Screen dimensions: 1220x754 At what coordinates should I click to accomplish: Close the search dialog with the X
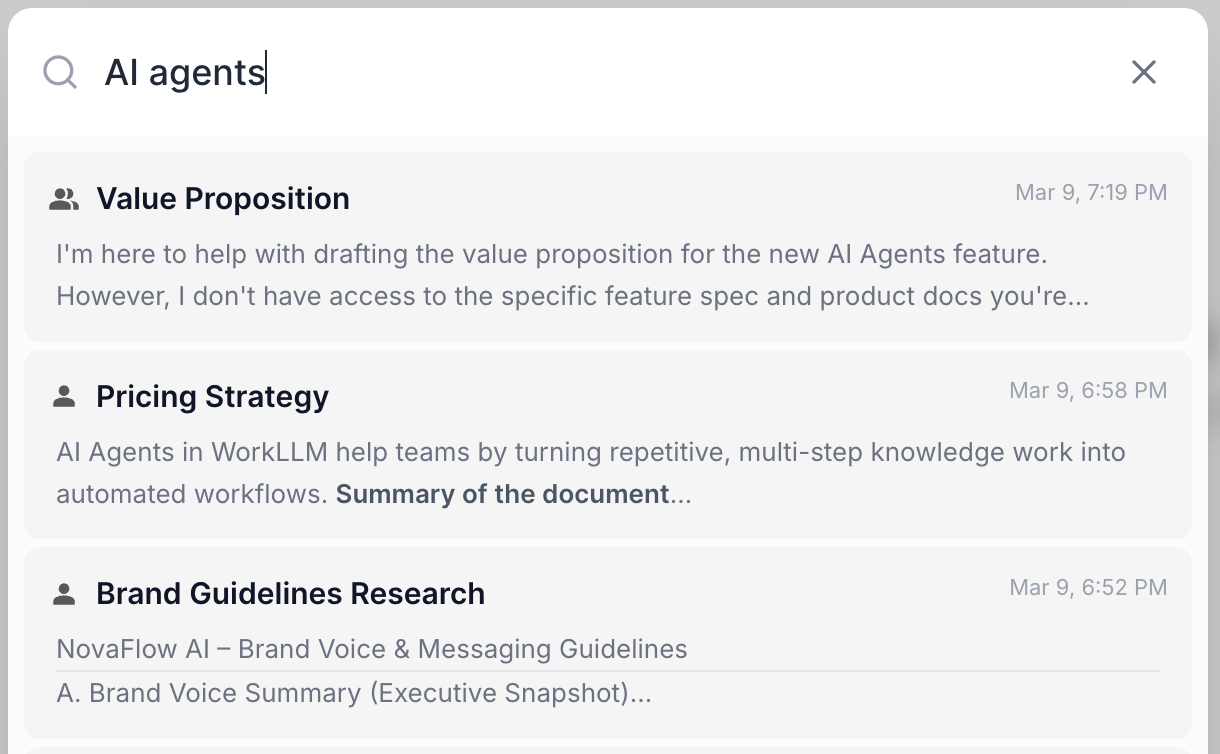[1143, 72]
